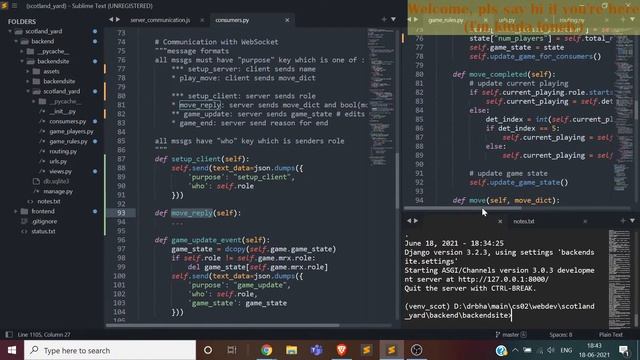Collapse the root scotland_yard folder
Image resolution: width=640 pixels, height=360 pixels.
pos(10,31)
